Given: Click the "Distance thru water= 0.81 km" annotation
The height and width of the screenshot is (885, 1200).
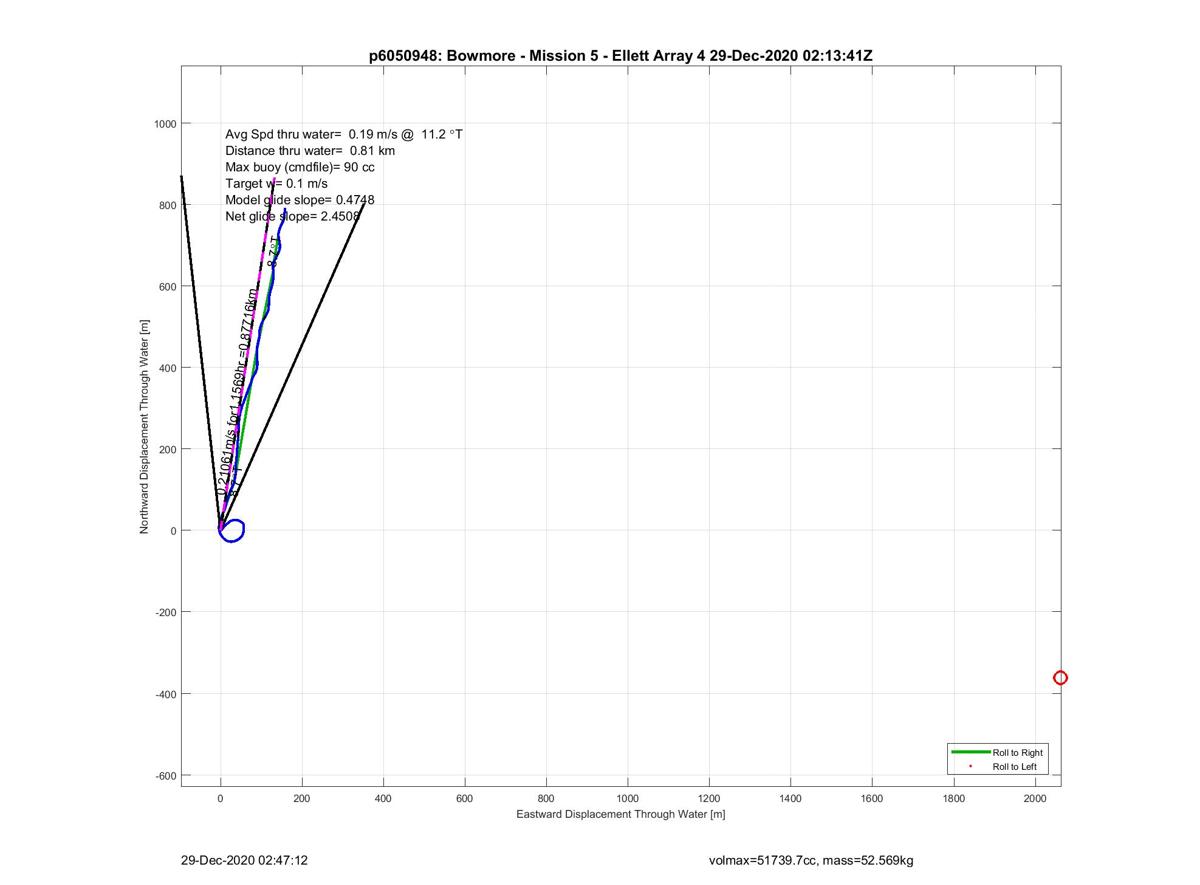Looking at the screenshot, I should [x=310, y=151].
